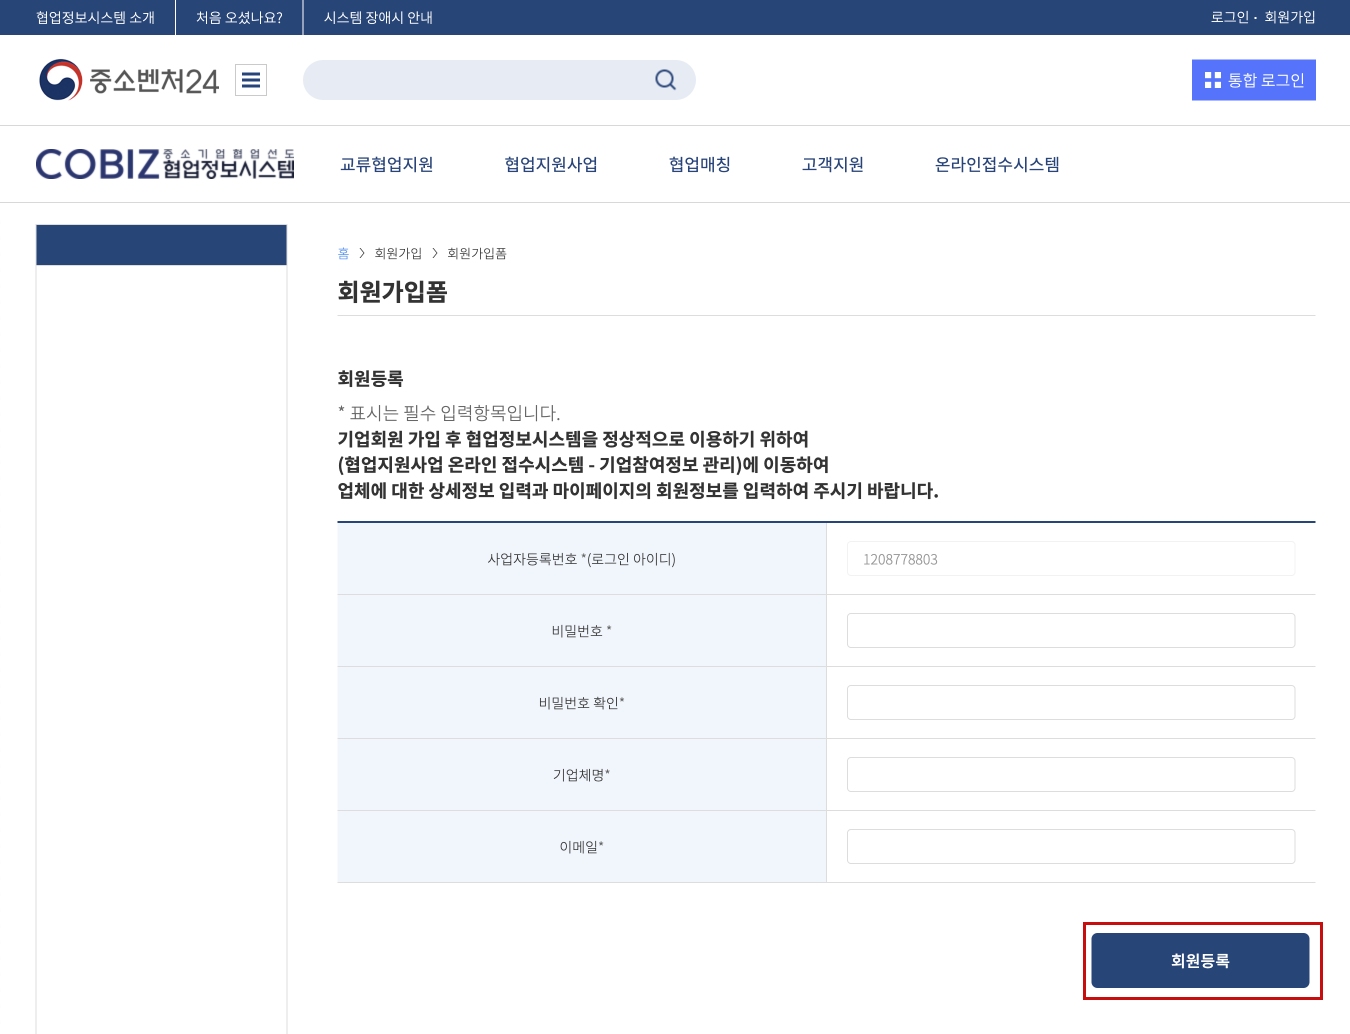Open the 협업지원사업 menu
This screenshot has width=1350, height=1034.
pyautogui.click(x=551, y=164)
